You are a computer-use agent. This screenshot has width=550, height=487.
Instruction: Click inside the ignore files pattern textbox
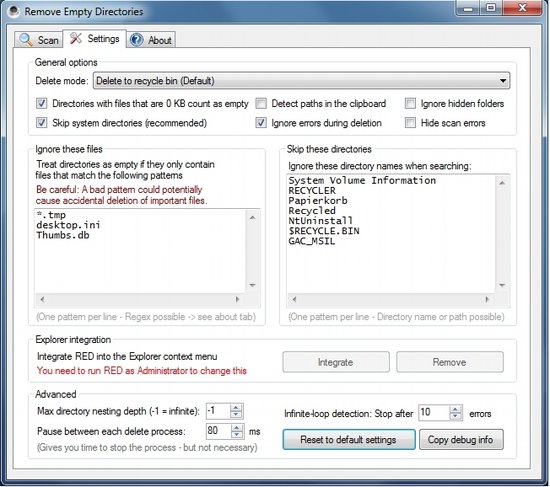pyautogui.click(x=140, y=251)
